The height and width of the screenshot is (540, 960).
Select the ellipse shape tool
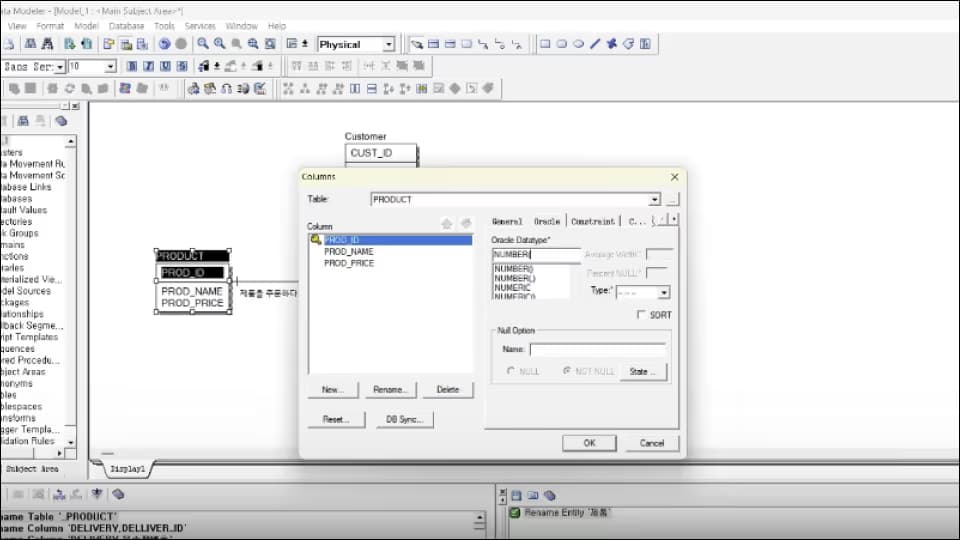coord(578,43)
